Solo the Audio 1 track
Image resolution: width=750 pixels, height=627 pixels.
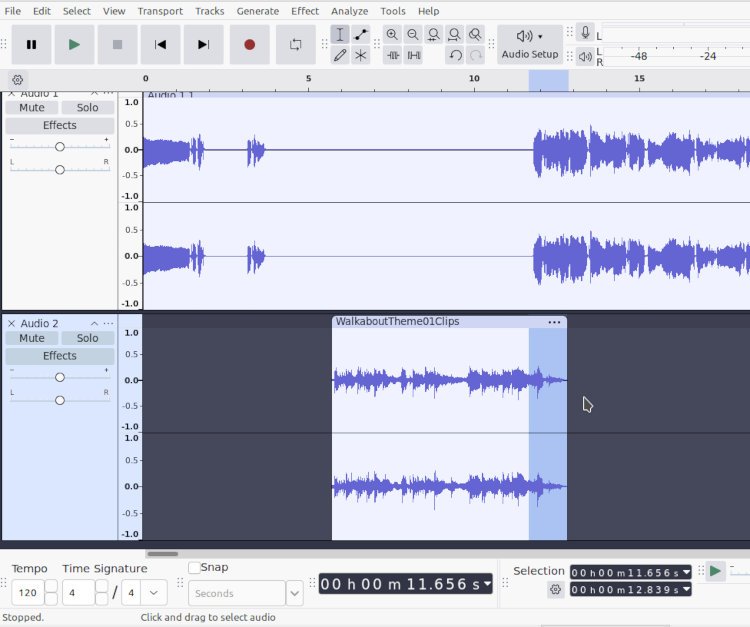click(88, 108)
